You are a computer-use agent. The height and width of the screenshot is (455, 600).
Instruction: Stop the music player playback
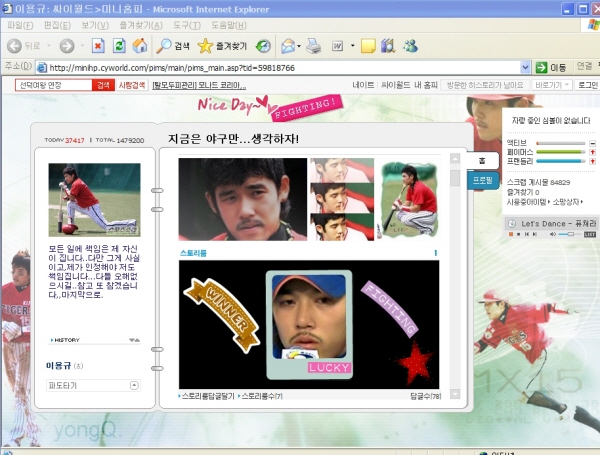click(520, 234)
